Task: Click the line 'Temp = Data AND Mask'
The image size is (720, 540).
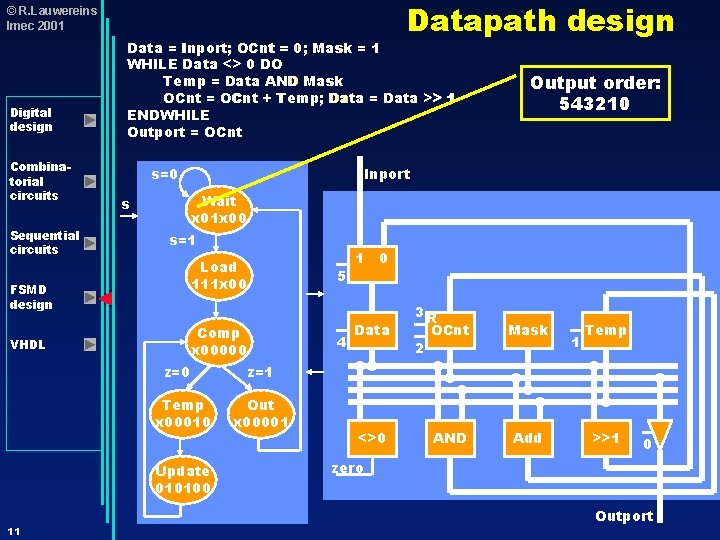Action: tap(253, 81)
